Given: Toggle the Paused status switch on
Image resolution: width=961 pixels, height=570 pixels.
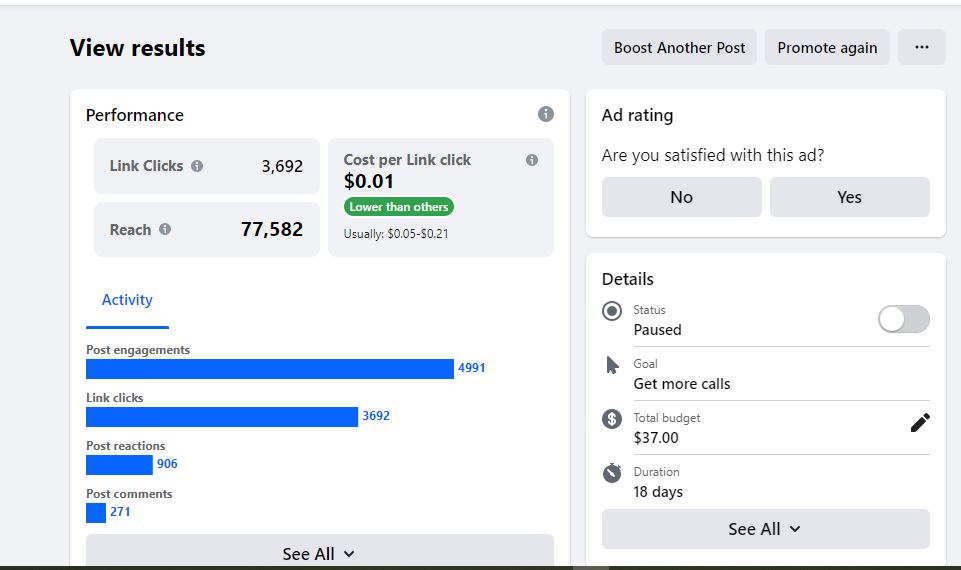Looking at the screenshot, I should (x=903, y=319).
